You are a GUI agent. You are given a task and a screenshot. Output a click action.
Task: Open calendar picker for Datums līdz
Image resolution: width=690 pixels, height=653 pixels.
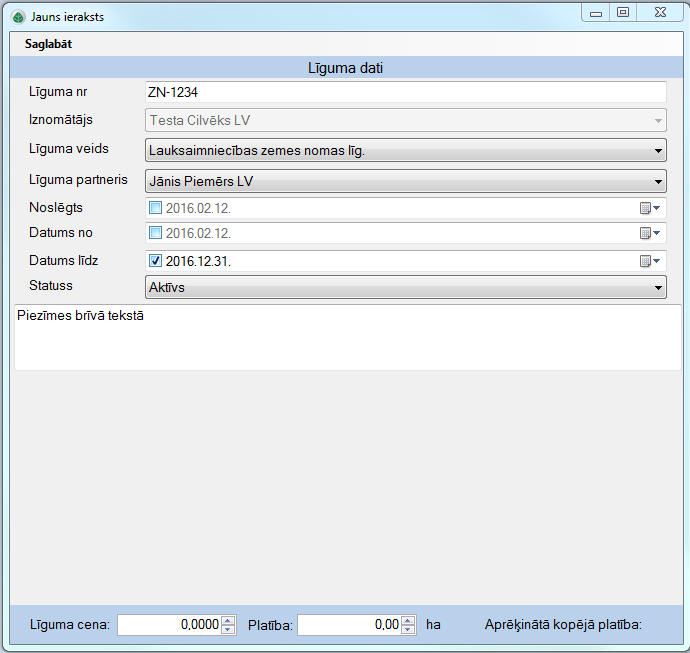(x=649, y=261)
